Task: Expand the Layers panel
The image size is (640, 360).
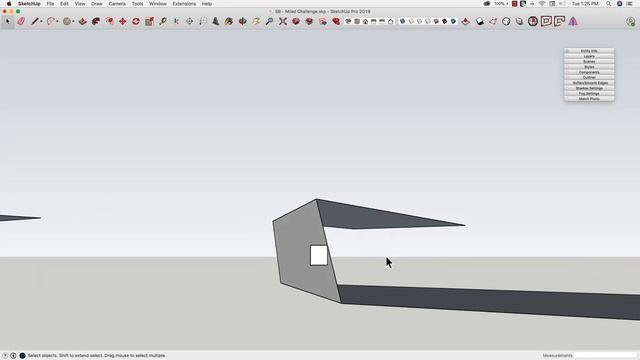Action: point(589,56)
